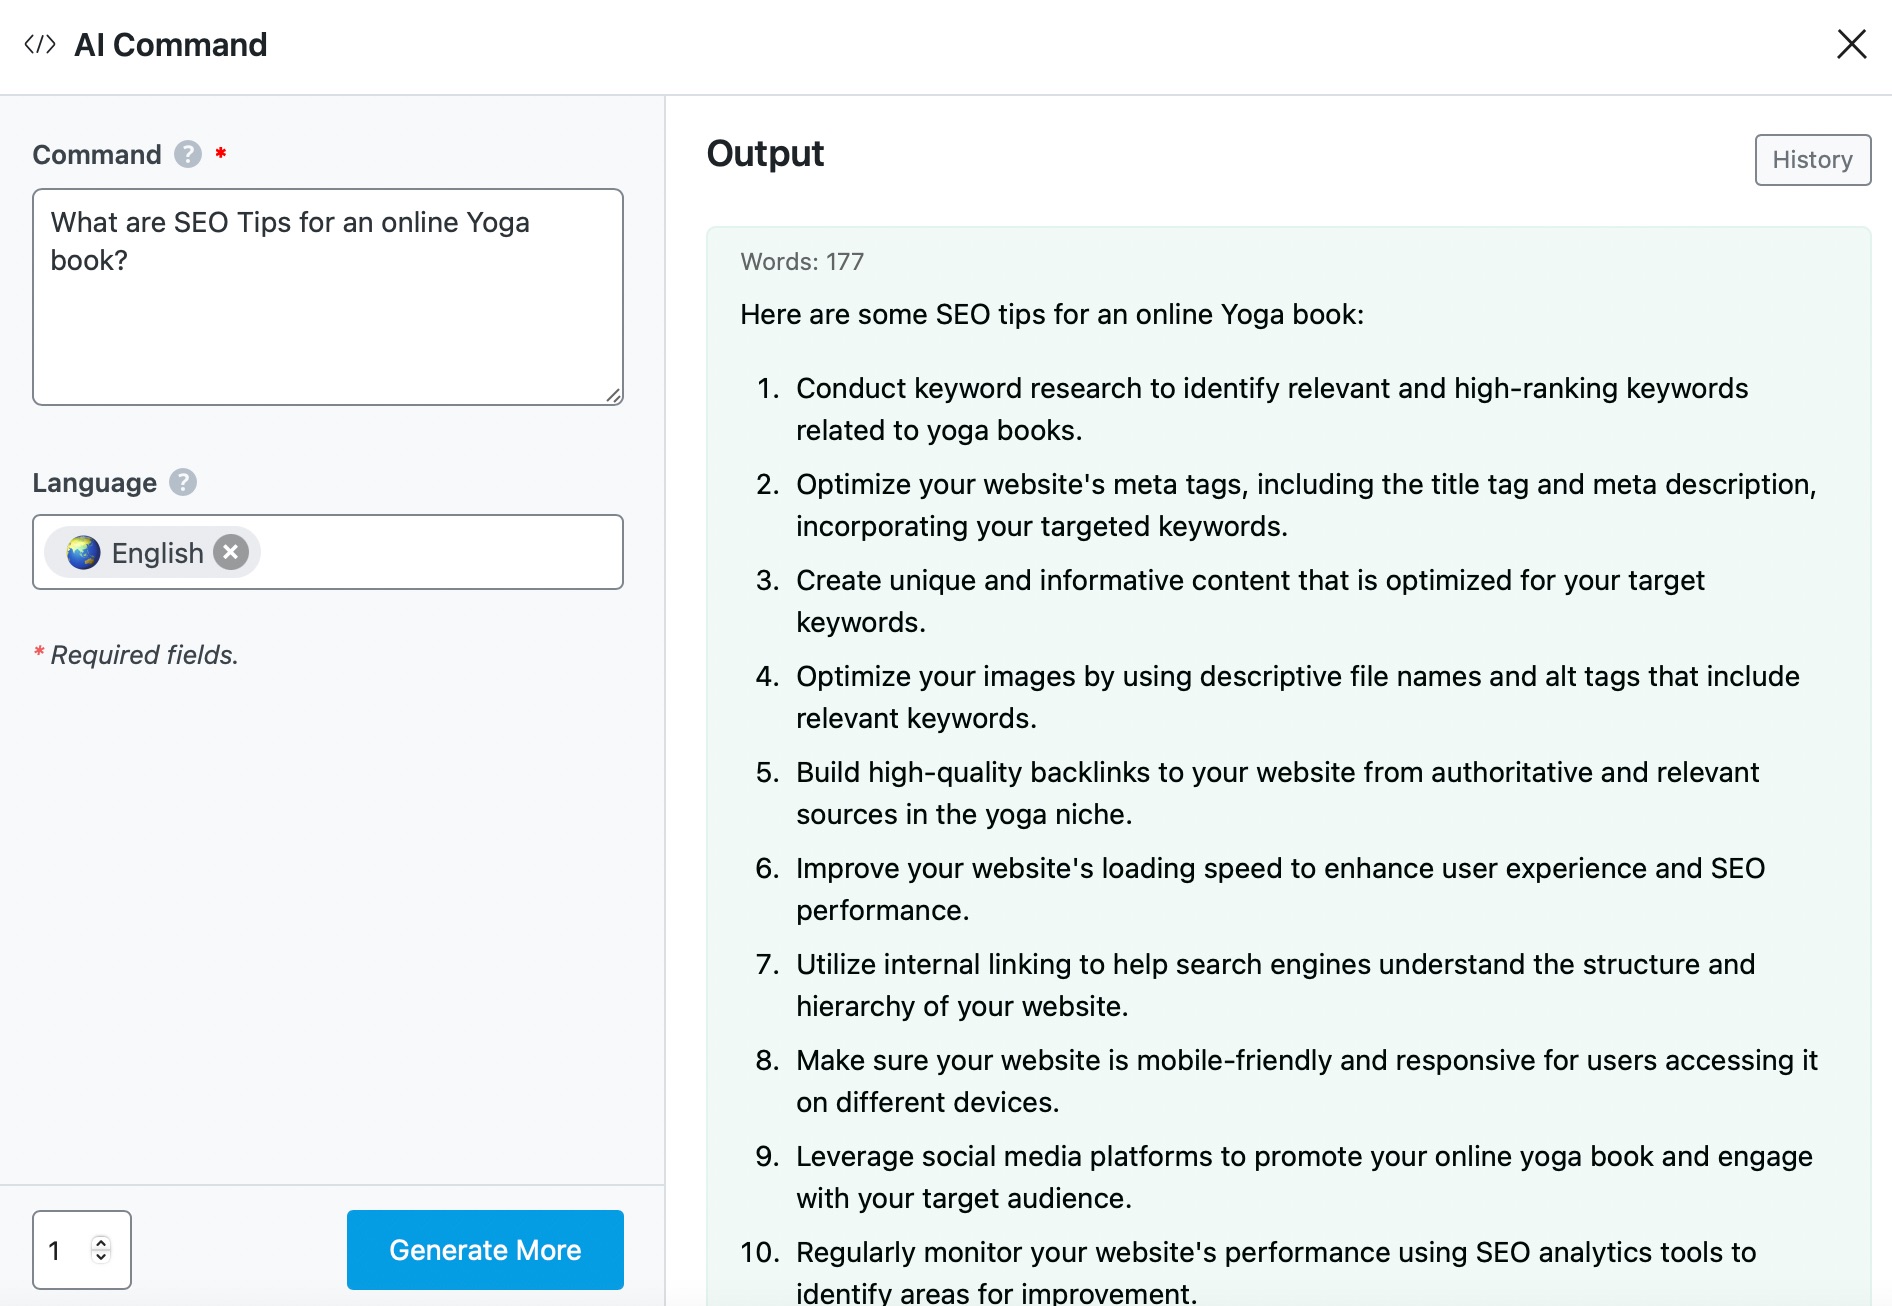Open the Language selection field

tap(328, 552)
